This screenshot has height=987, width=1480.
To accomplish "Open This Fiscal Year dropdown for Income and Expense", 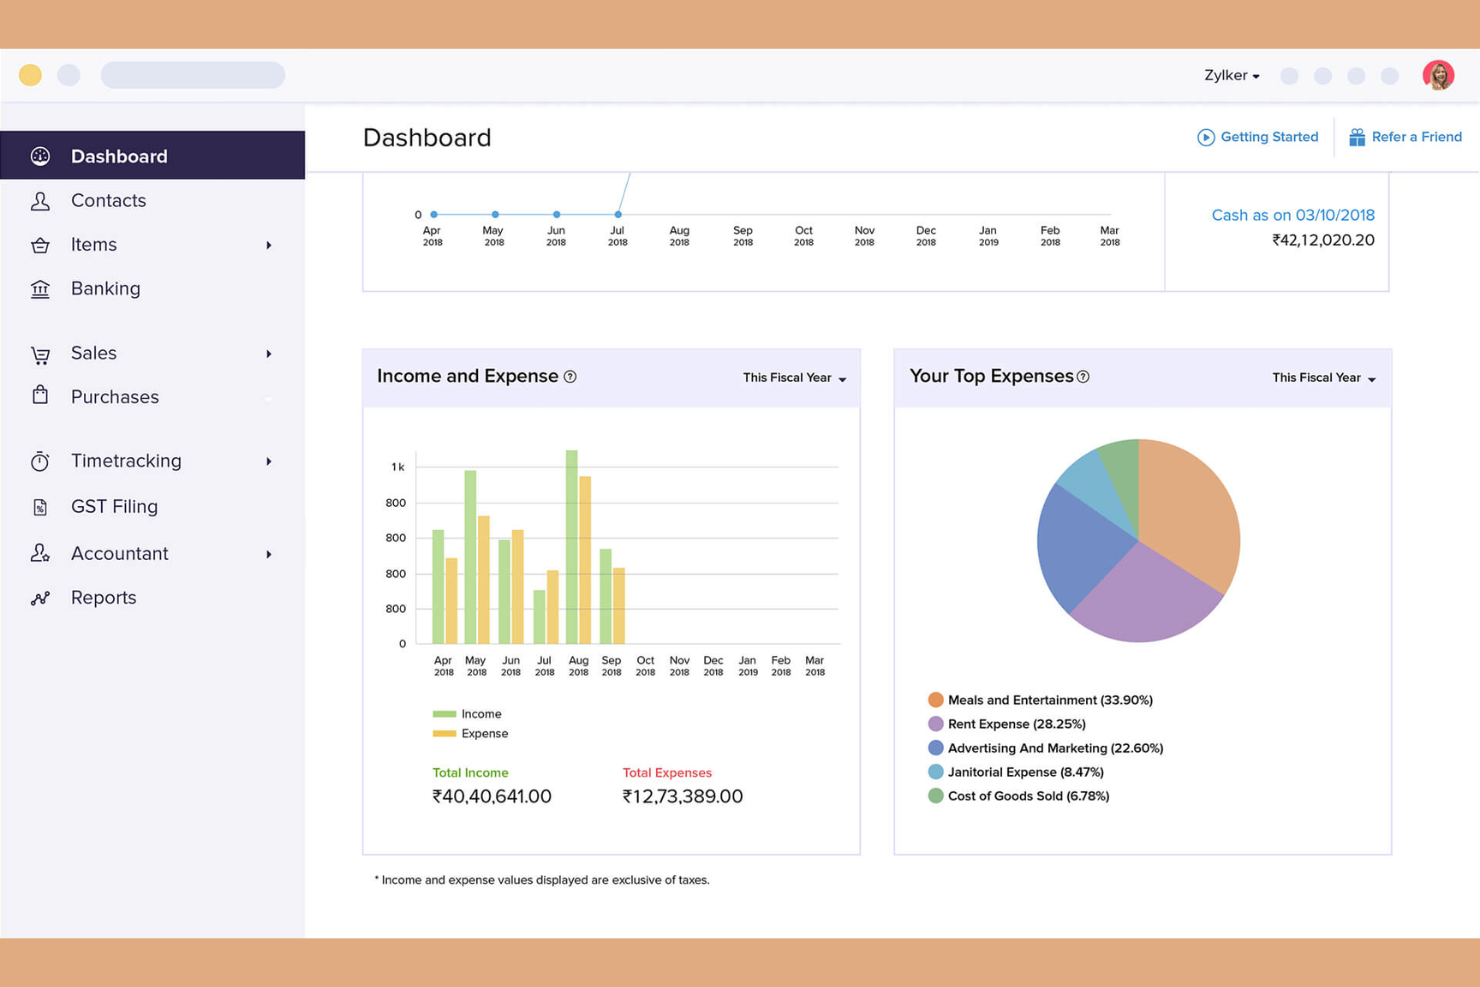I will (x=793, y=378).
